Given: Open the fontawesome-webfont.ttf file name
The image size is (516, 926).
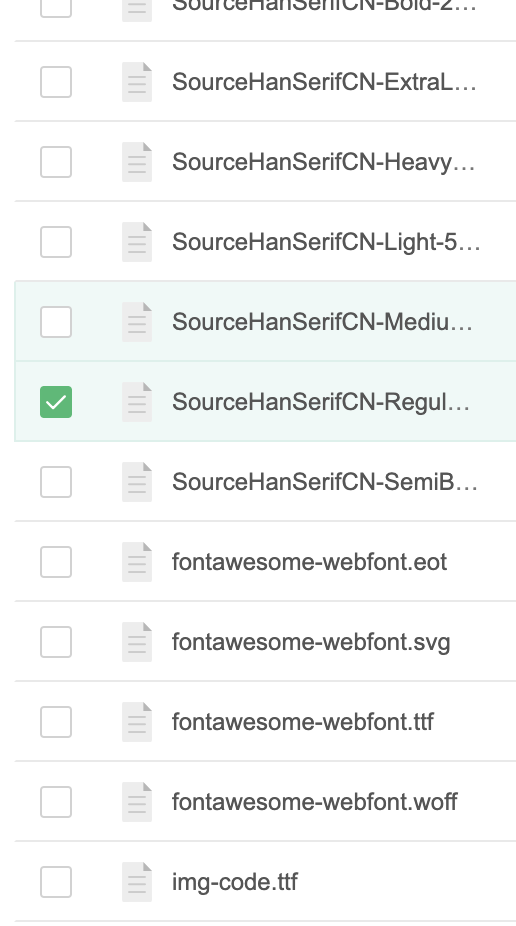Looking at the screenshot, I should 303,722.
